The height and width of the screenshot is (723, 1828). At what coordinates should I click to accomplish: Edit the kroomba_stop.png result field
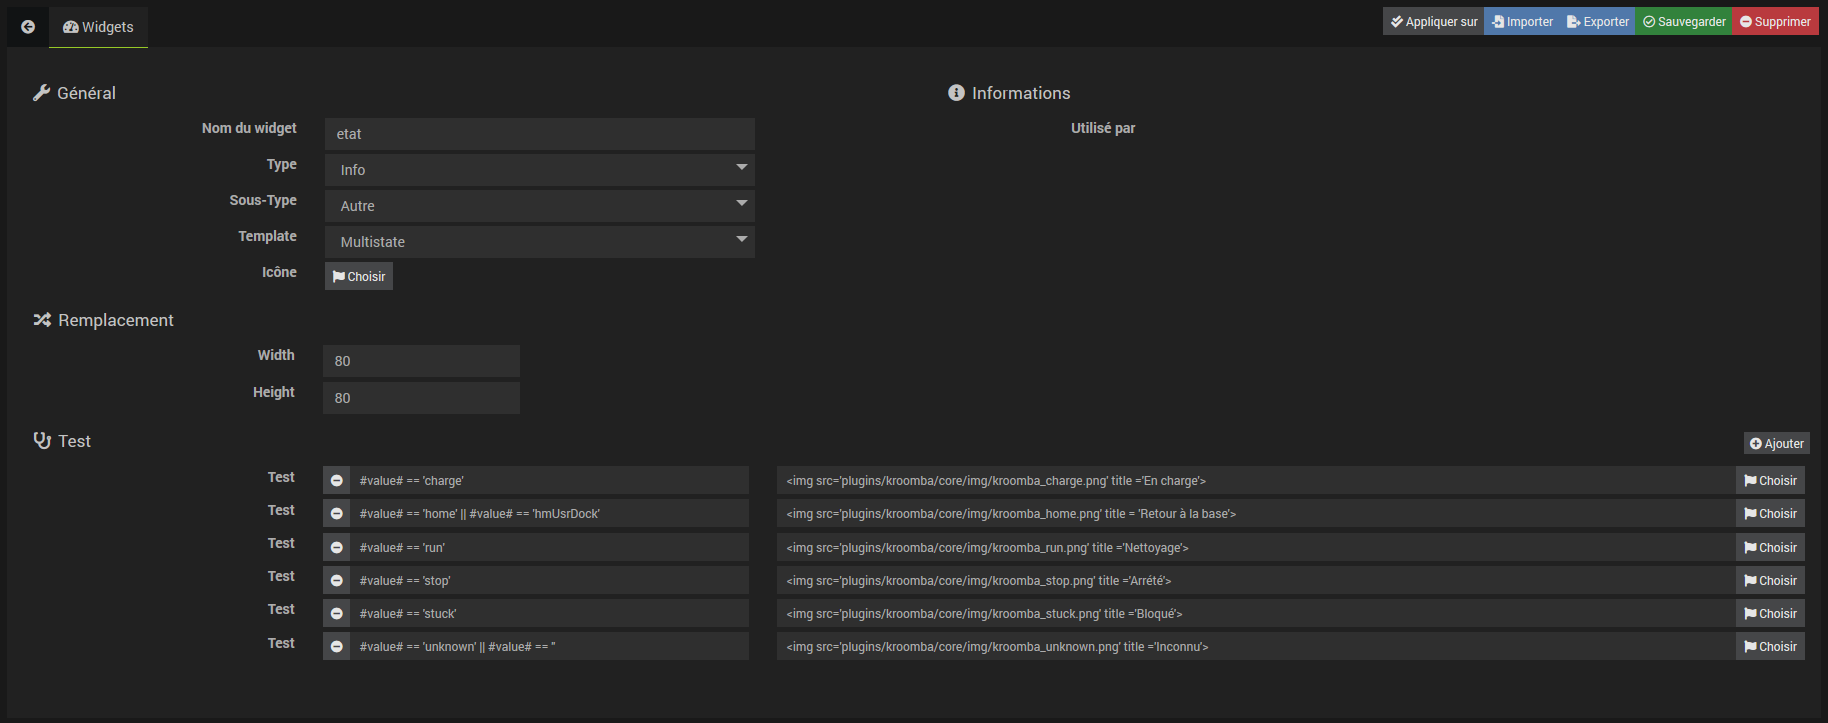pyautogui.click(x=1256, y=581)
